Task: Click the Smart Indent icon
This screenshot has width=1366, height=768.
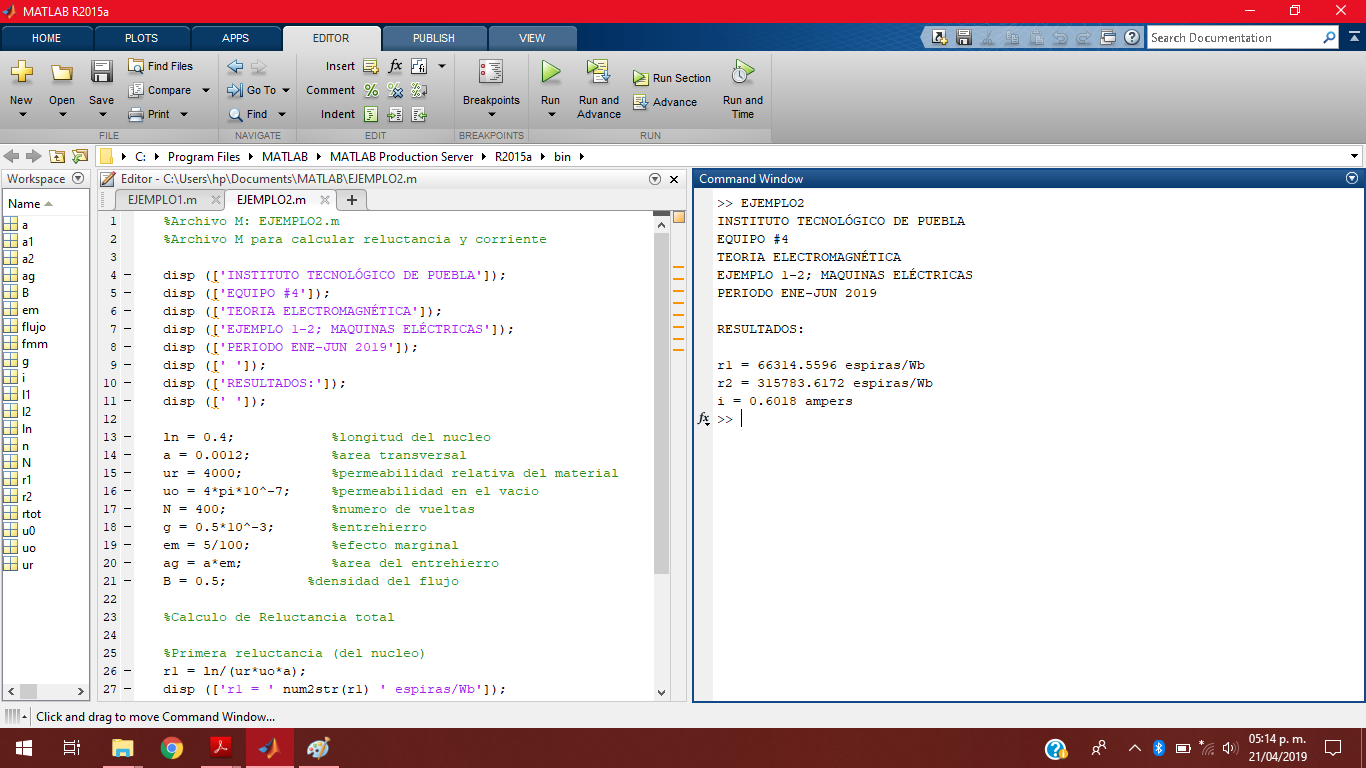Action: [x=370, y=113]
